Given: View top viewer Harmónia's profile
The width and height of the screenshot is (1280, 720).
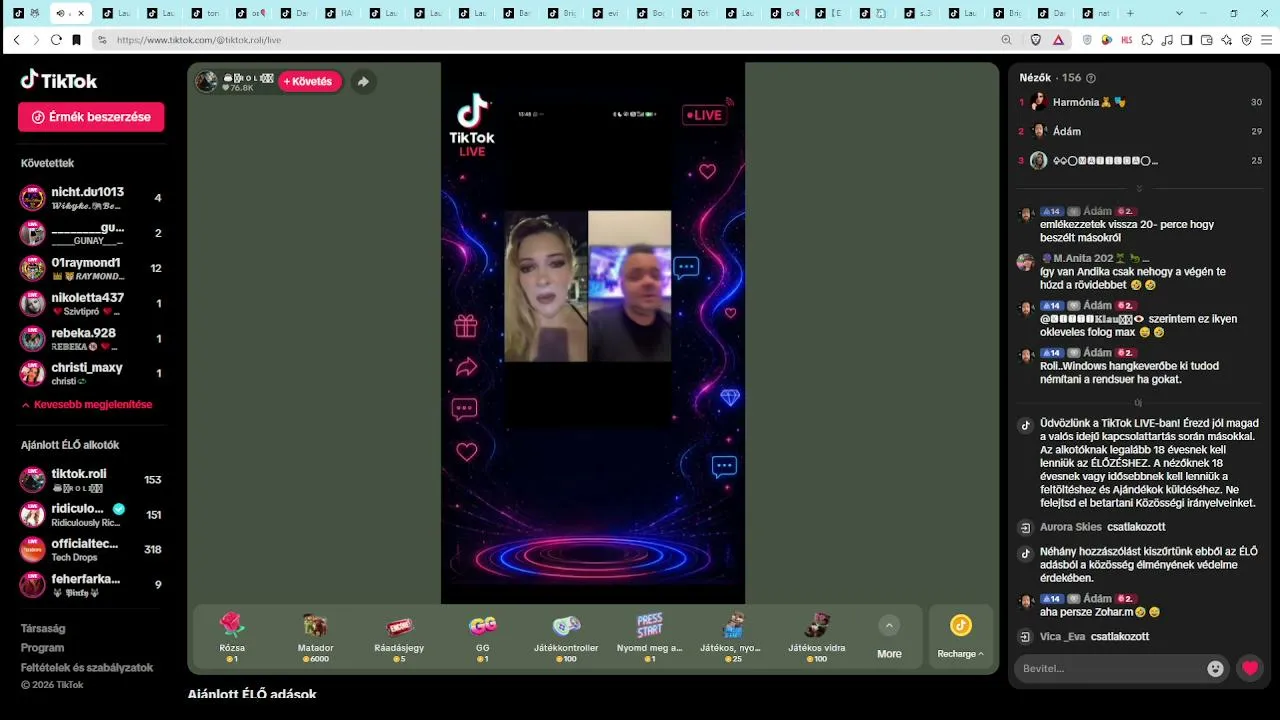Looking at the screenshot, I should [x=1089, y=102].
